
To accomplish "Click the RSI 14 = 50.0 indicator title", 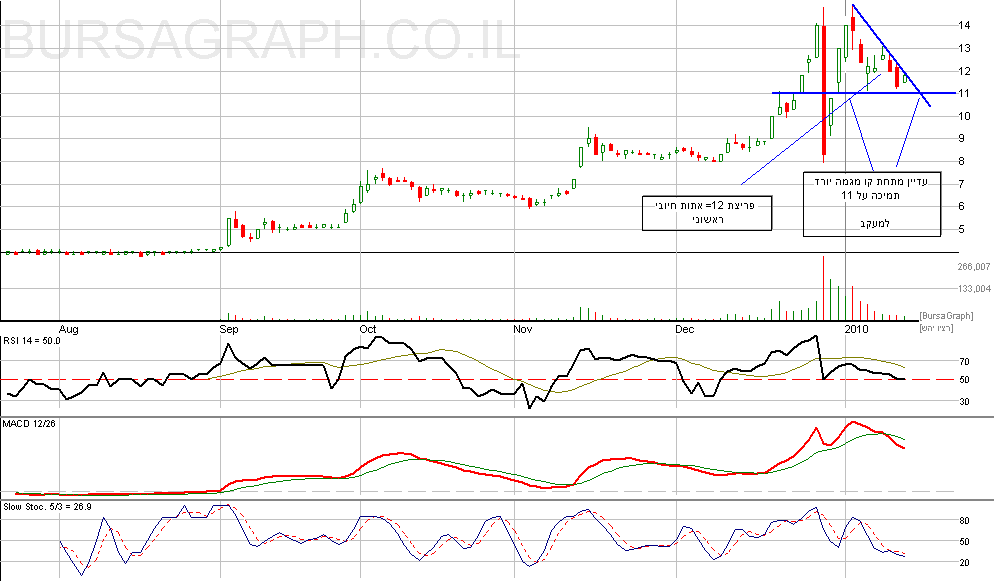I will (33, 341).
